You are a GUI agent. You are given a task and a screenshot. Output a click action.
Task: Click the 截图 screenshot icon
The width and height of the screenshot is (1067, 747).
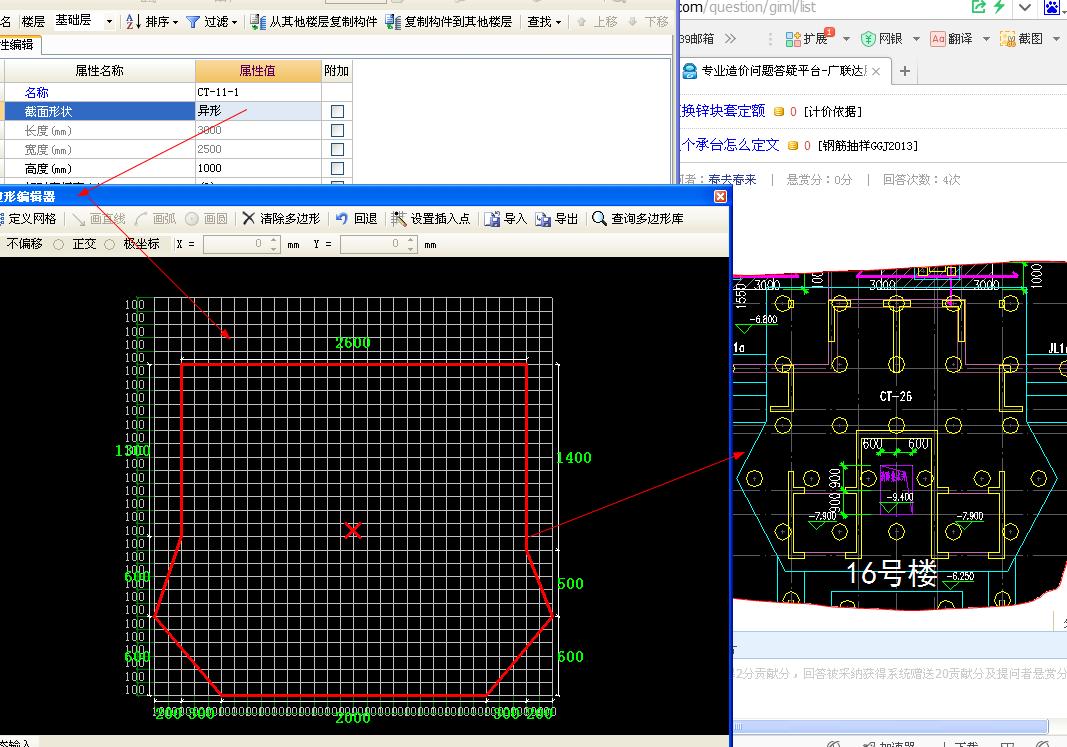coord(1007,39)
